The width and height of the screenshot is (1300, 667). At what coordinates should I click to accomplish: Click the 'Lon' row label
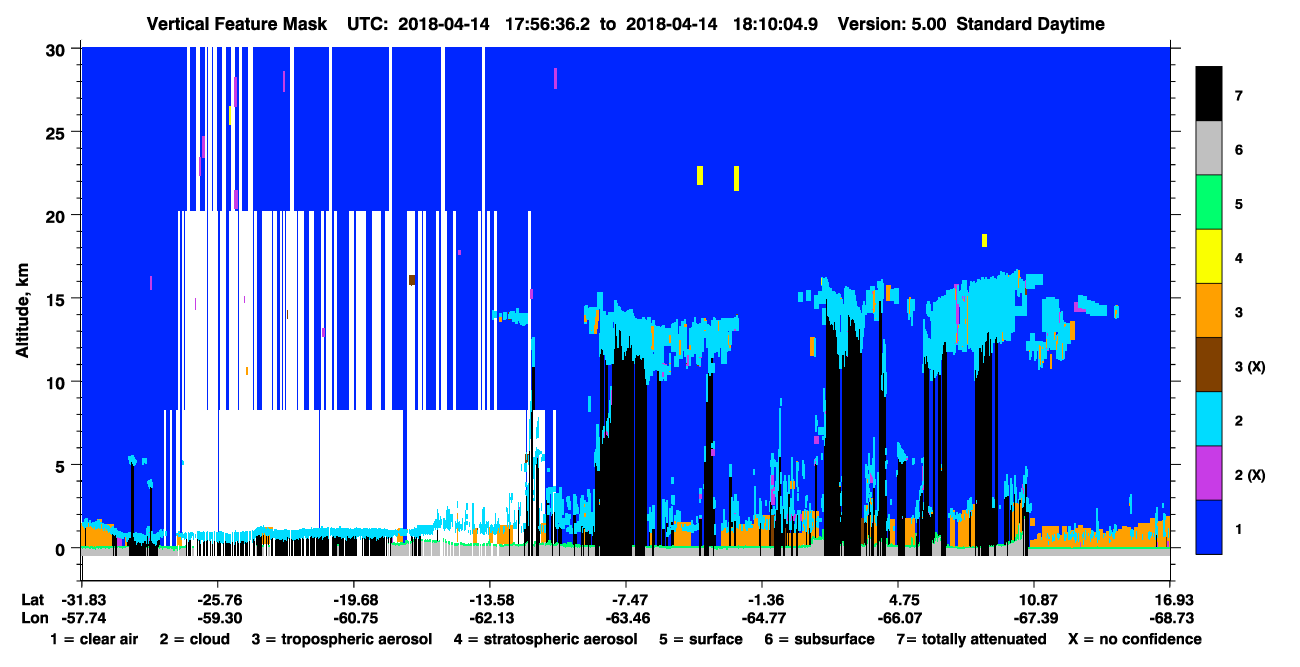coord(33,619)
